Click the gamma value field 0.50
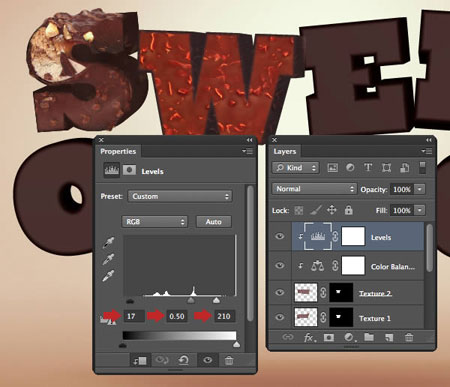The image size is (450, 387). 176,316
